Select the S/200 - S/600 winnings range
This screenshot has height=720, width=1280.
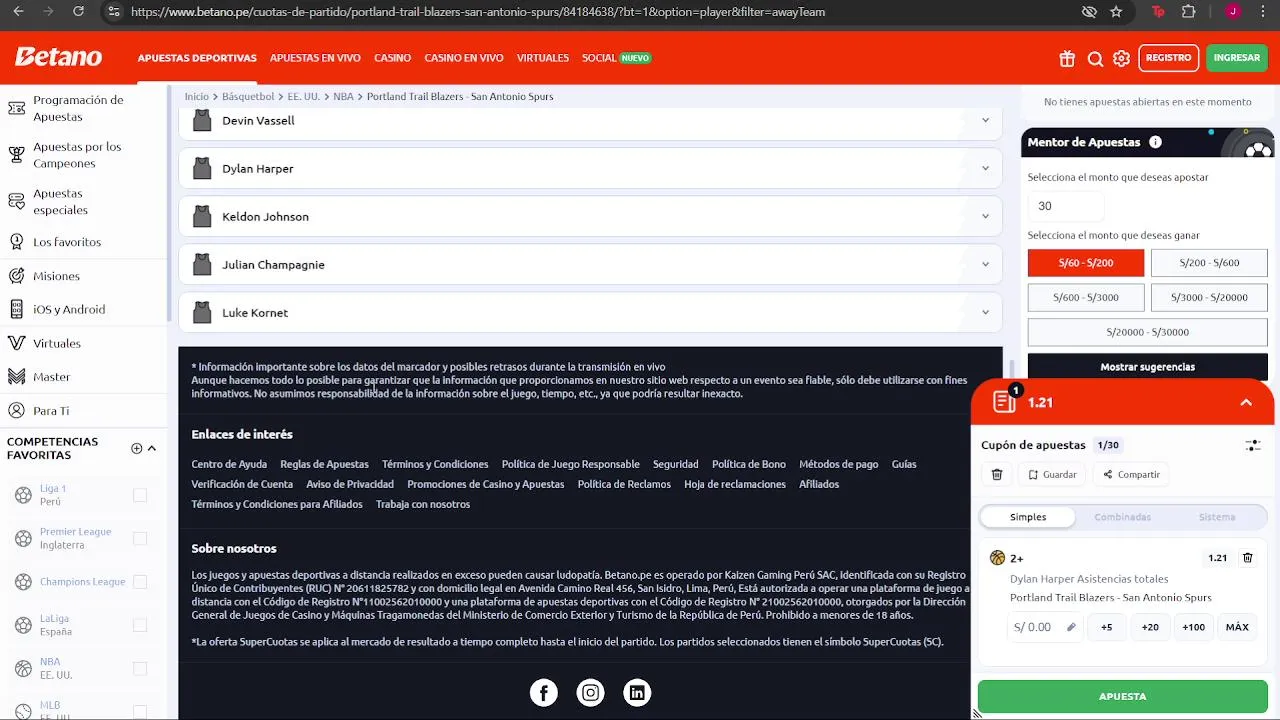click(x=1209, y=263)
